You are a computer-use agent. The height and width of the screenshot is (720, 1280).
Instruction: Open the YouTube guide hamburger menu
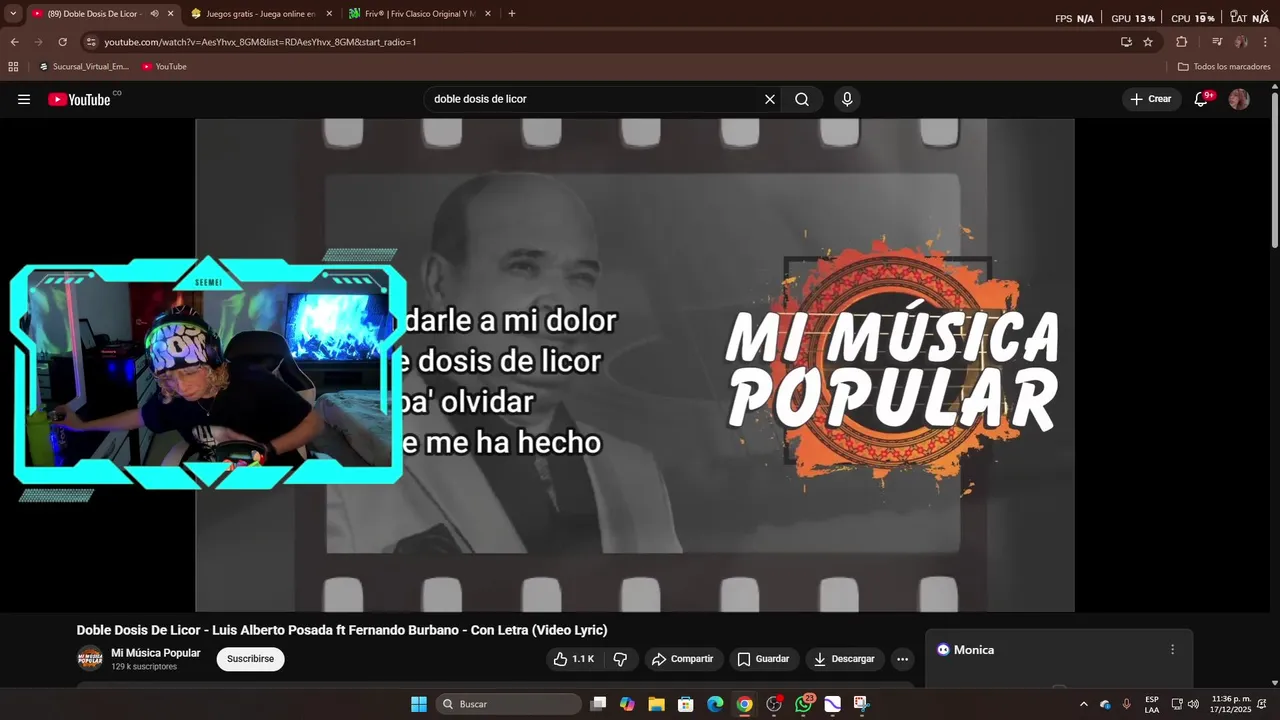[24, 99]
